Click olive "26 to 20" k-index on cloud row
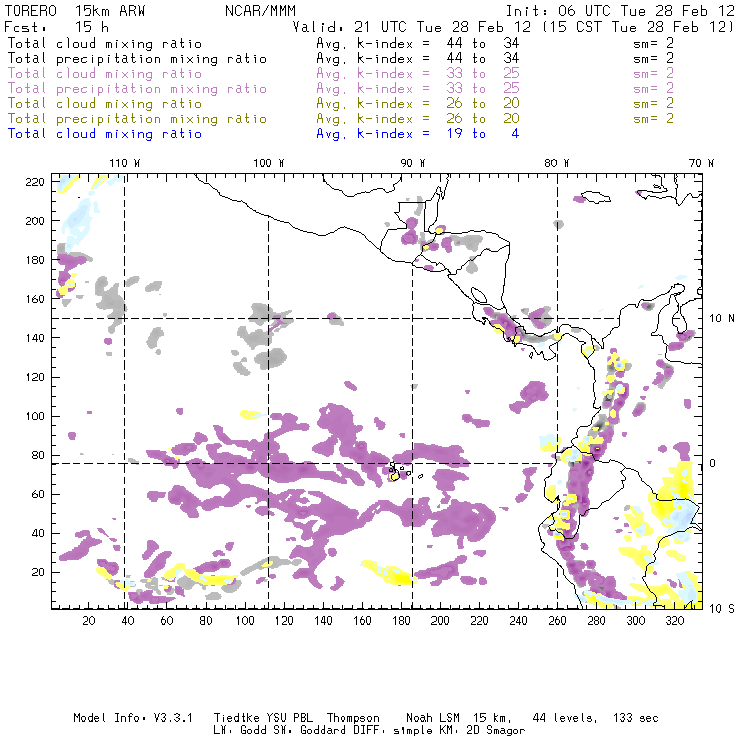 [483, 103]
